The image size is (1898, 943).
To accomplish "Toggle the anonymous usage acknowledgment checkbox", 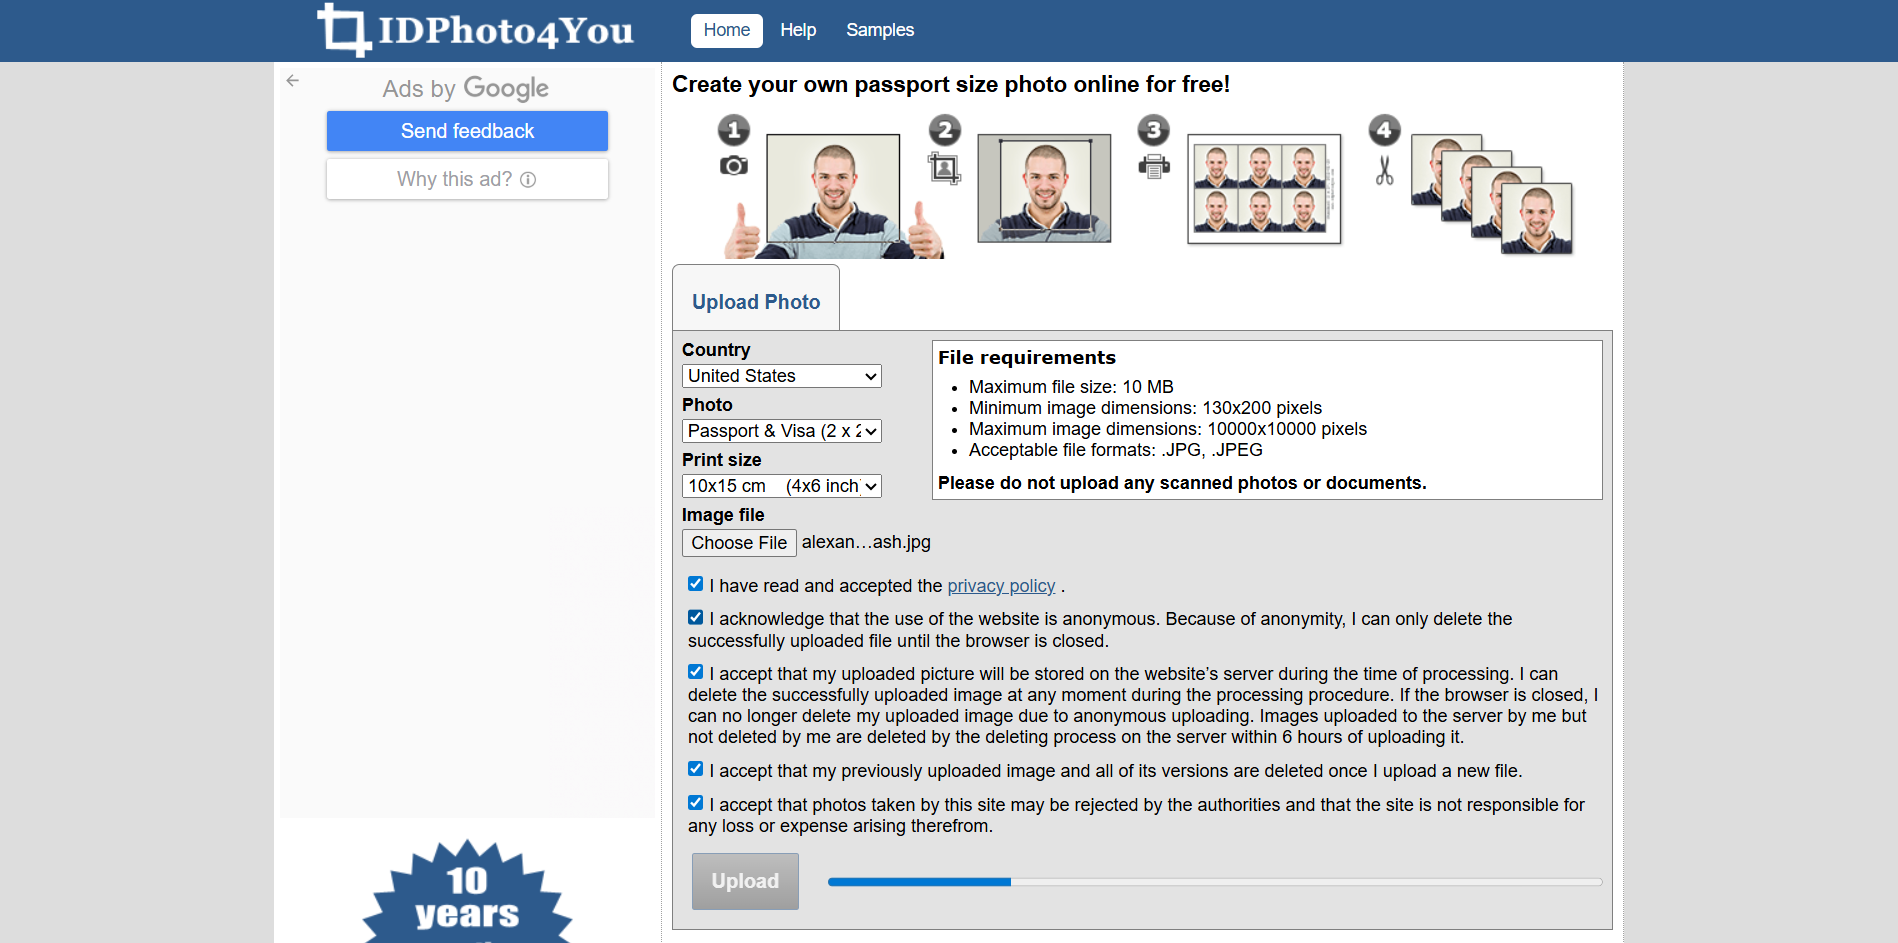I will [695, 617].
